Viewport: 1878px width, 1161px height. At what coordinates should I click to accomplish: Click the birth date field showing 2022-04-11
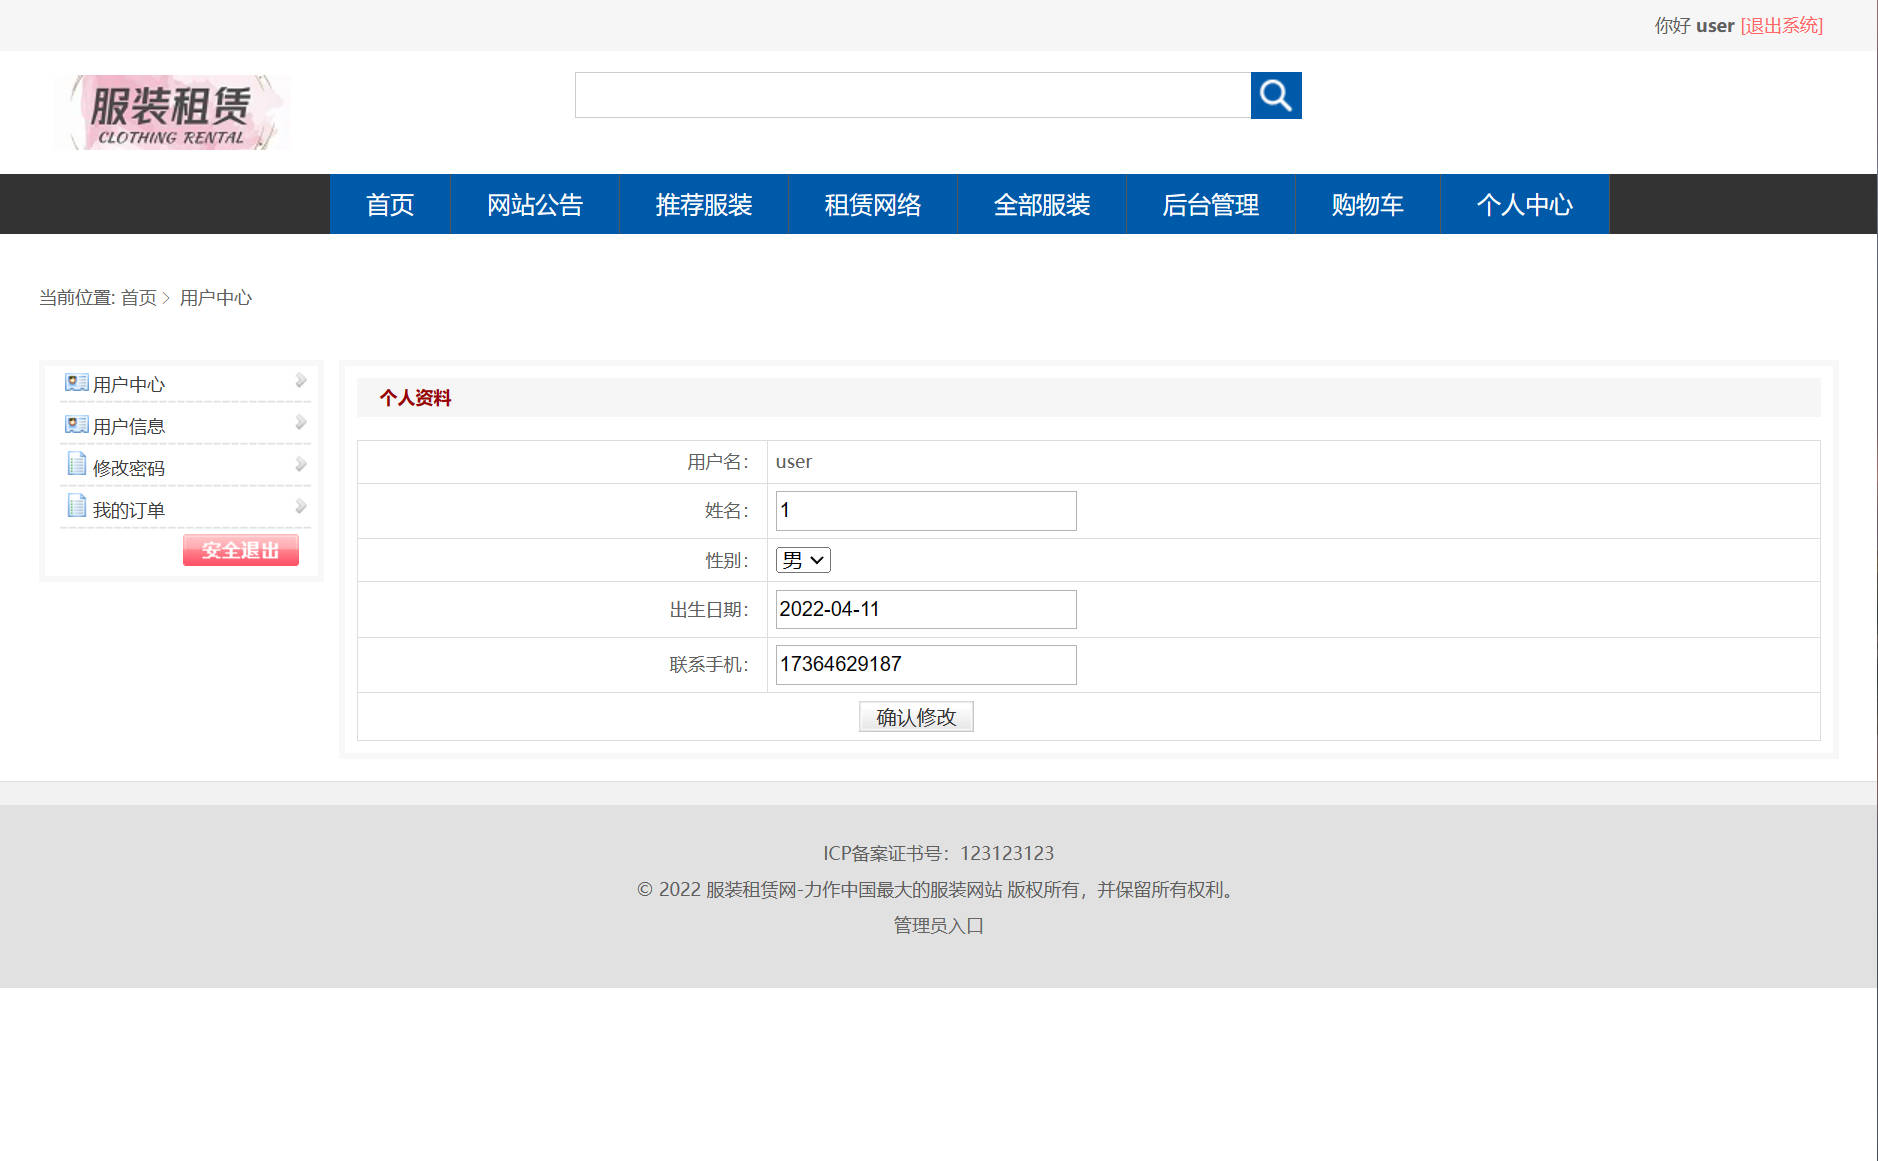[x=925, y=609]
